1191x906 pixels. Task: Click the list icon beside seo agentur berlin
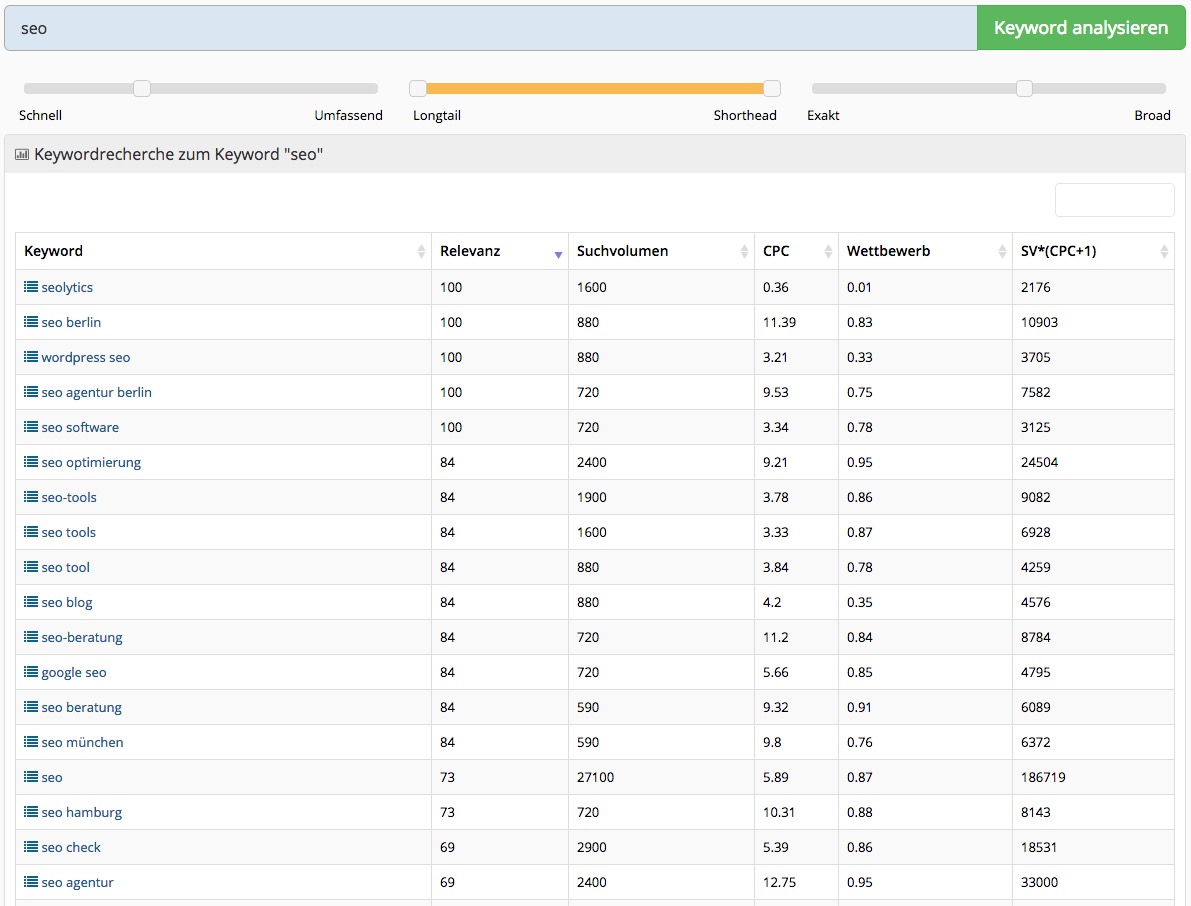pos(30,392)
